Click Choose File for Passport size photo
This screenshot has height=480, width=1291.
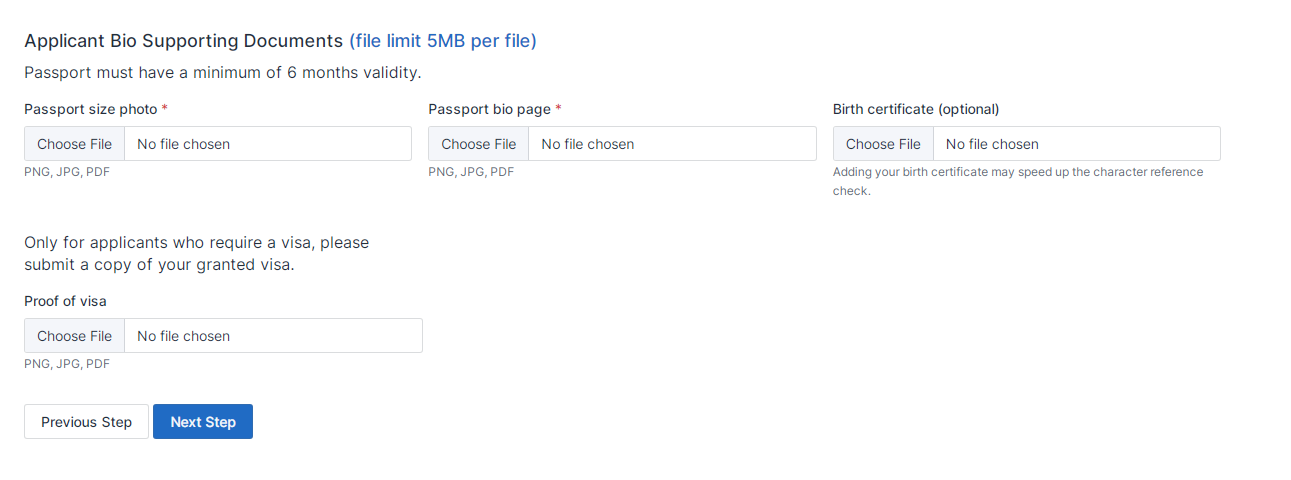pos(75,144)
